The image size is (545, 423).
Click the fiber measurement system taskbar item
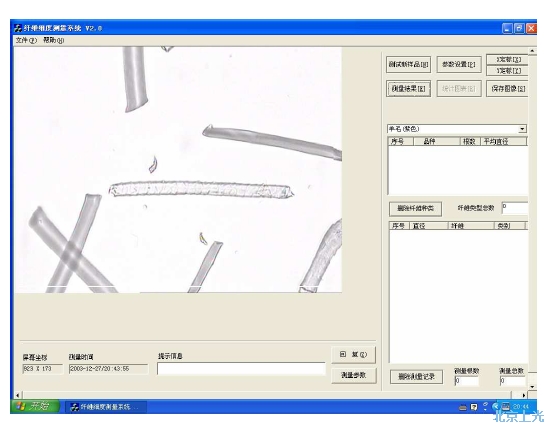click(106, 407)
